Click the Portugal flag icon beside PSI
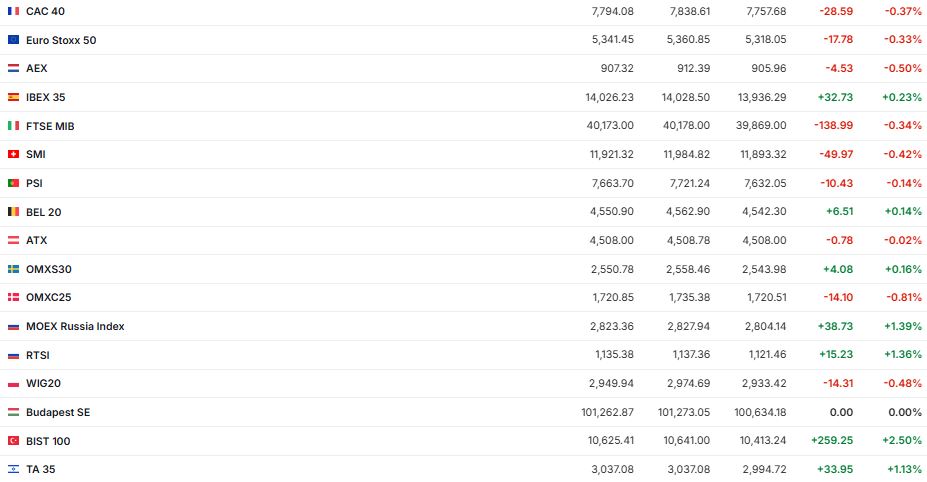This screenshot has height=482, width=927. tap(13, 184)
